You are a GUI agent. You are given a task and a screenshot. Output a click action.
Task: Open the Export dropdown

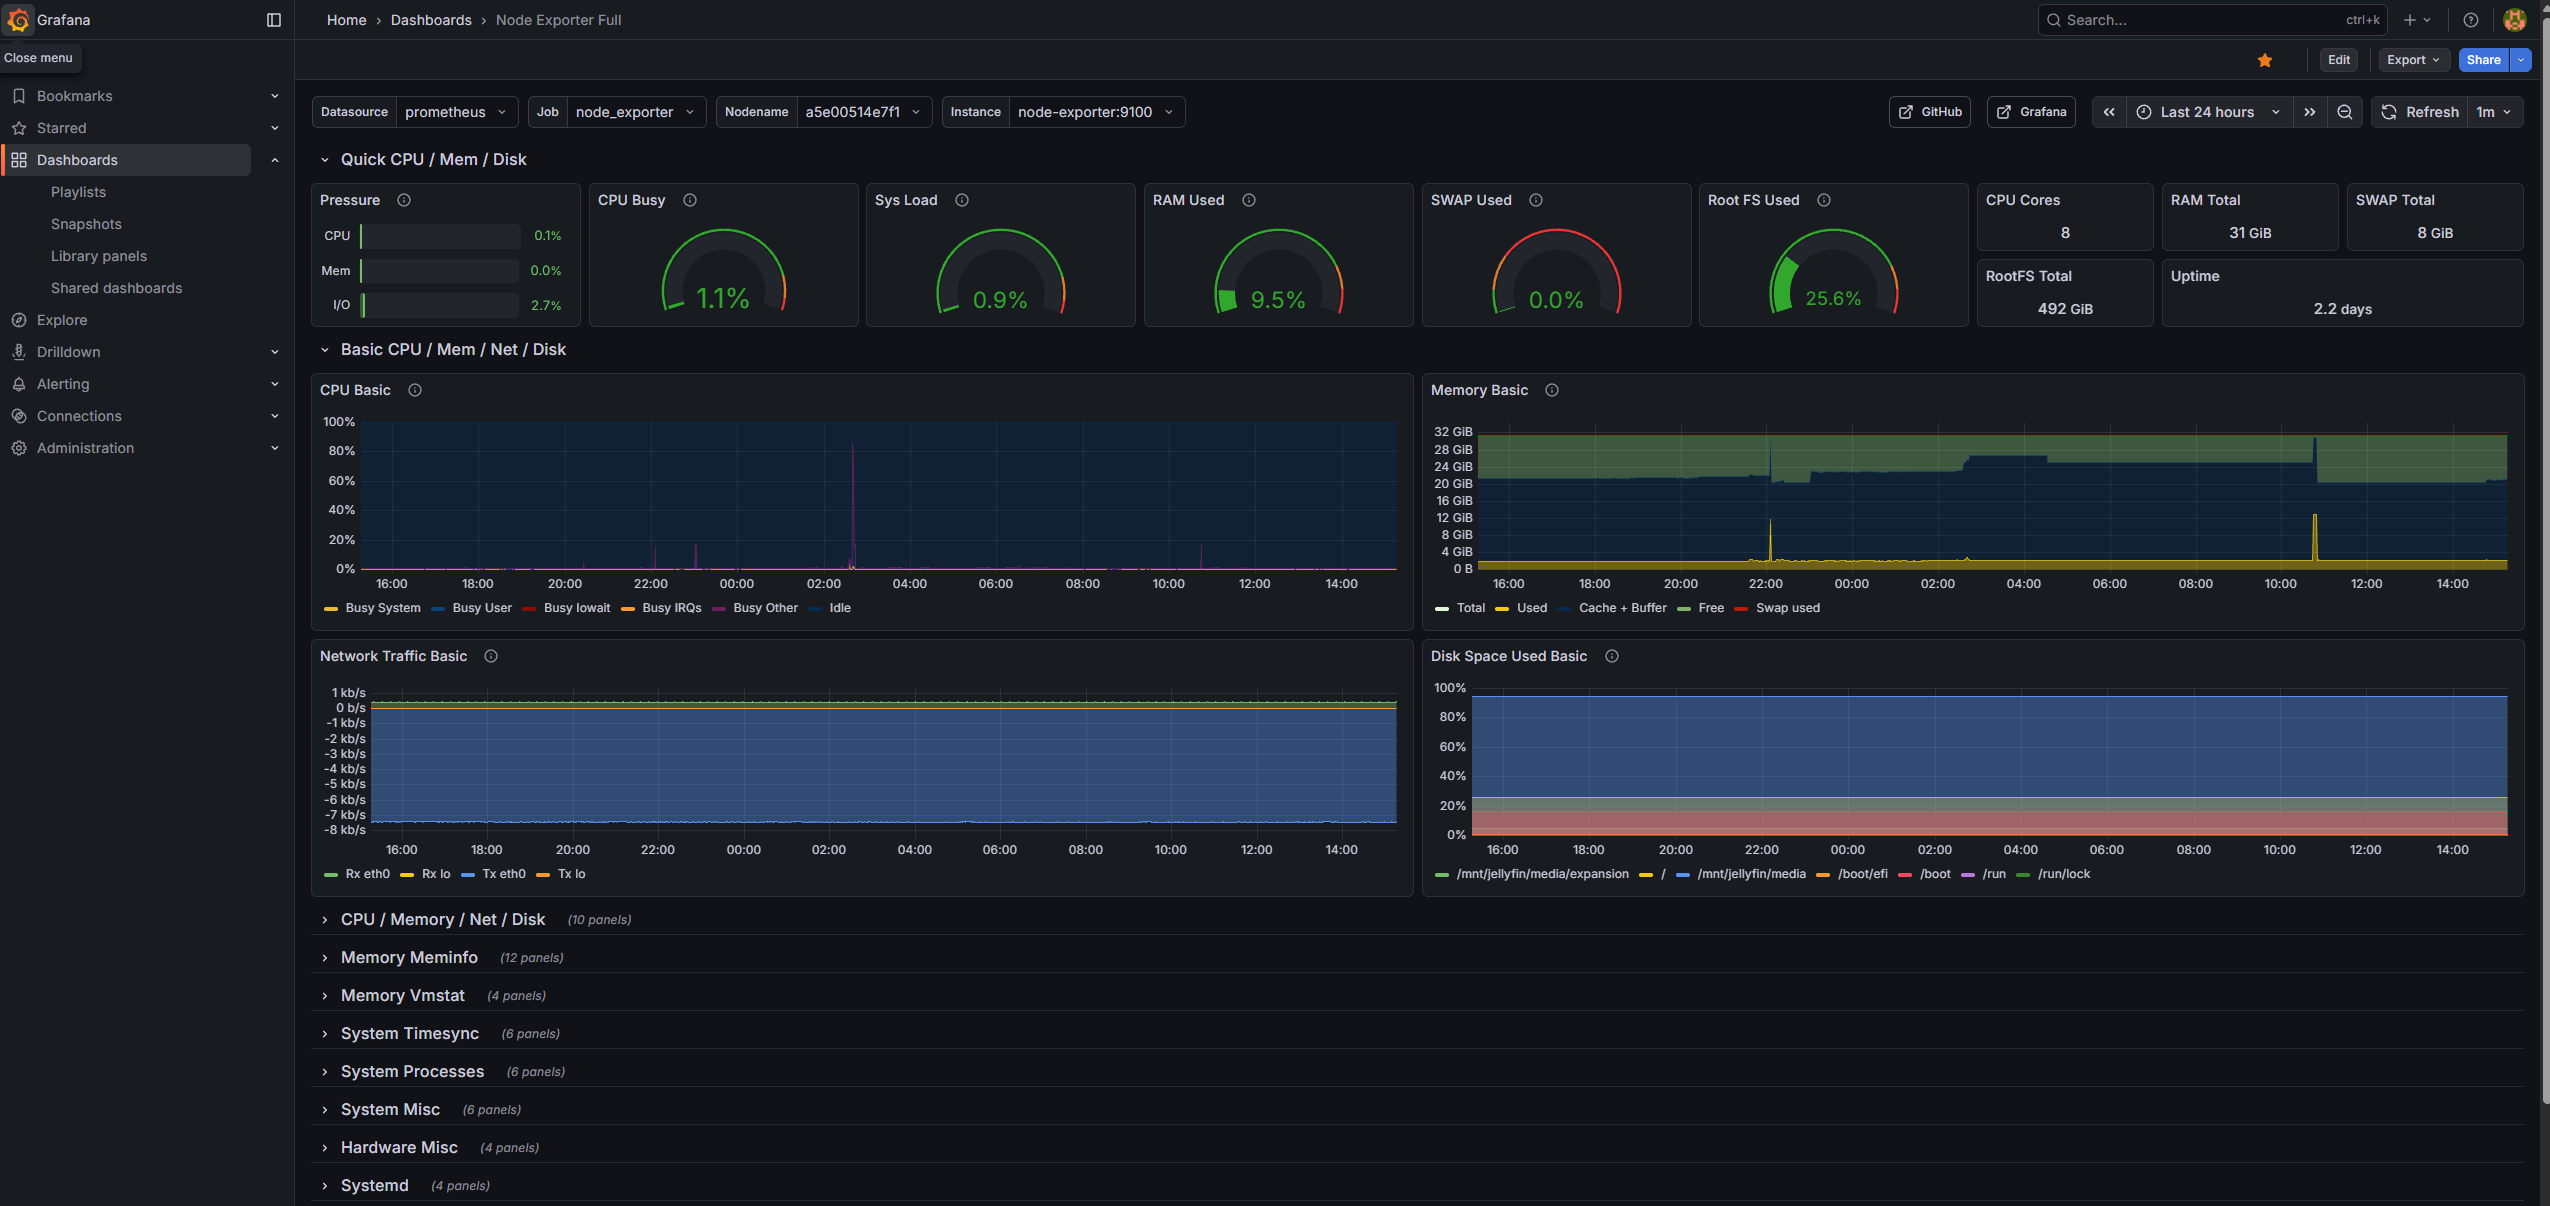2414,60
